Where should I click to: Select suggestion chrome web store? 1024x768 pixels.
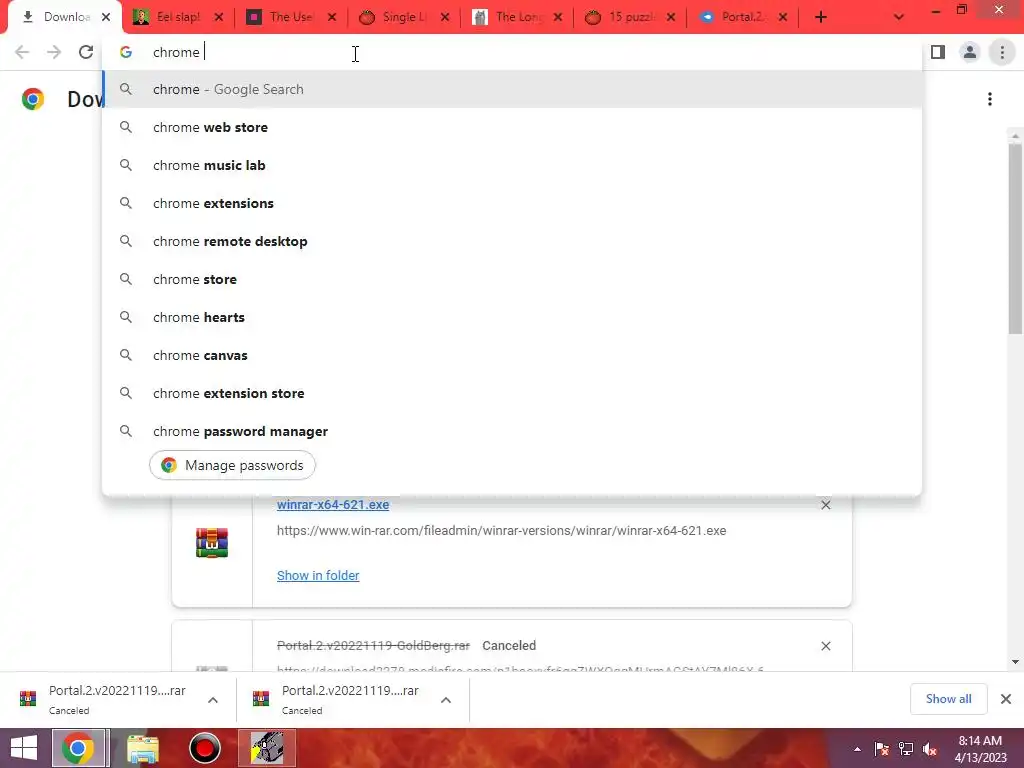click(512, 127)
